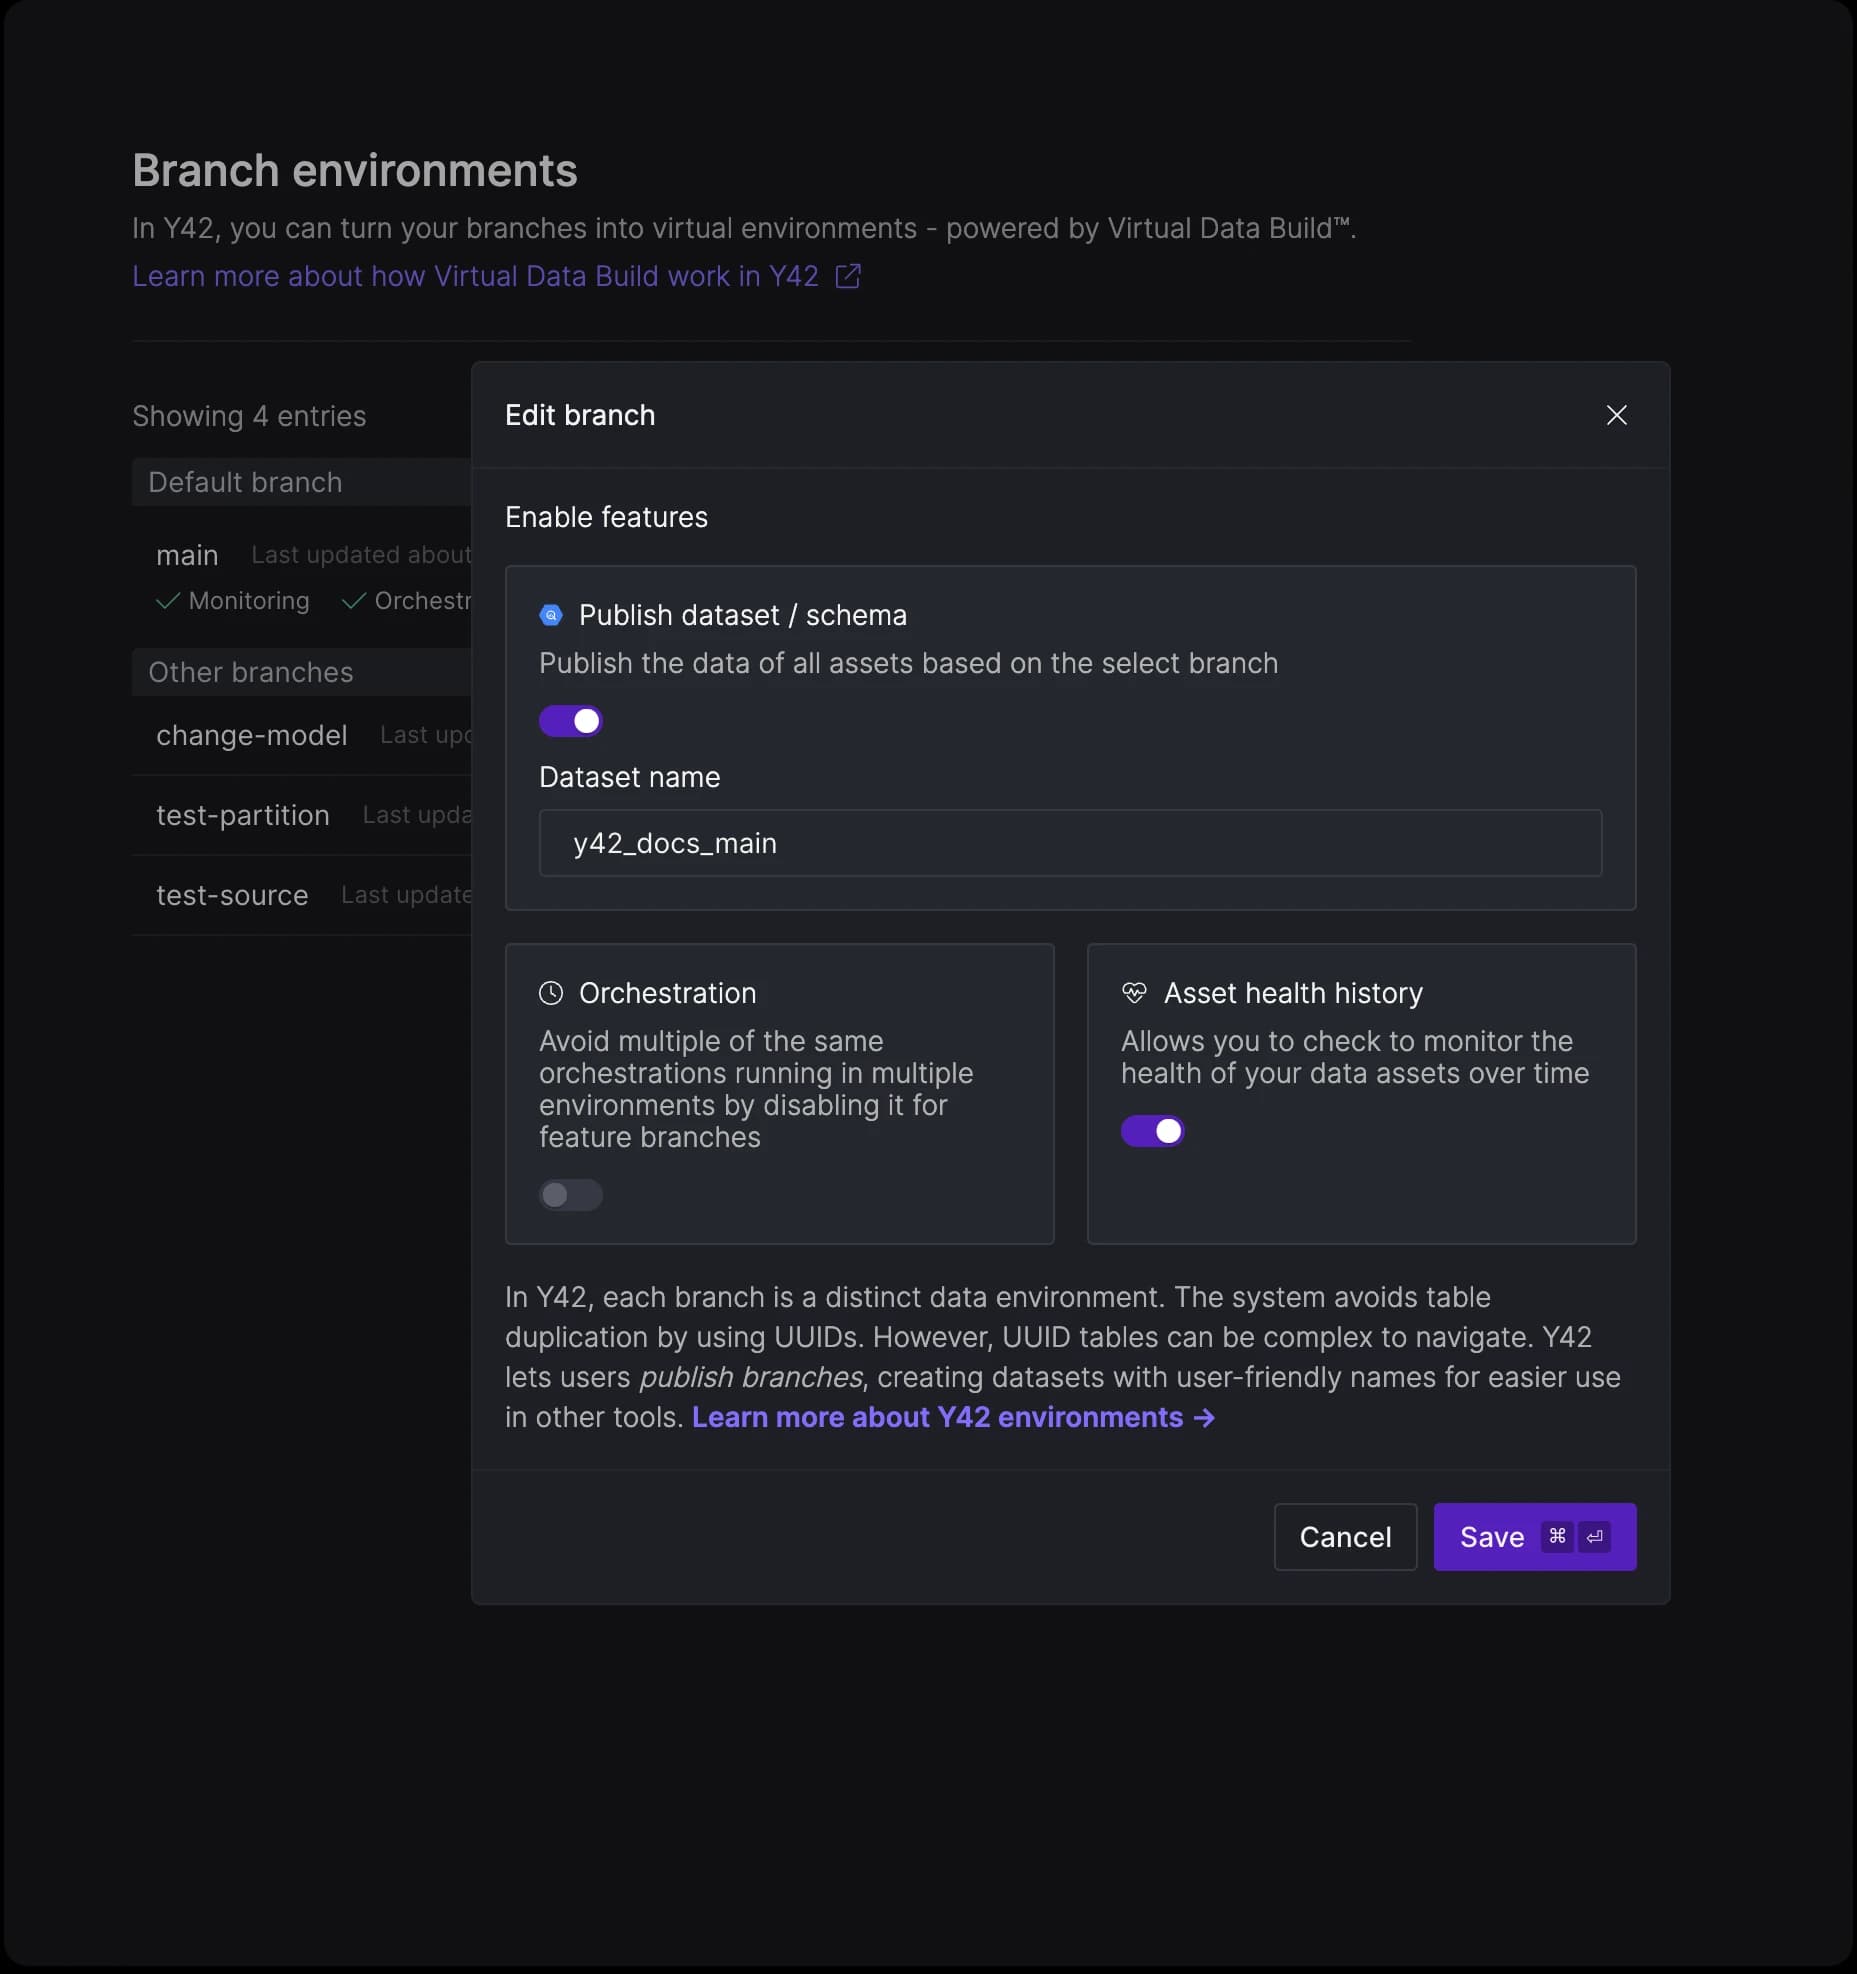Save the branch settings
Screen dimensions: 1857x1974
click(1535, 1536)
